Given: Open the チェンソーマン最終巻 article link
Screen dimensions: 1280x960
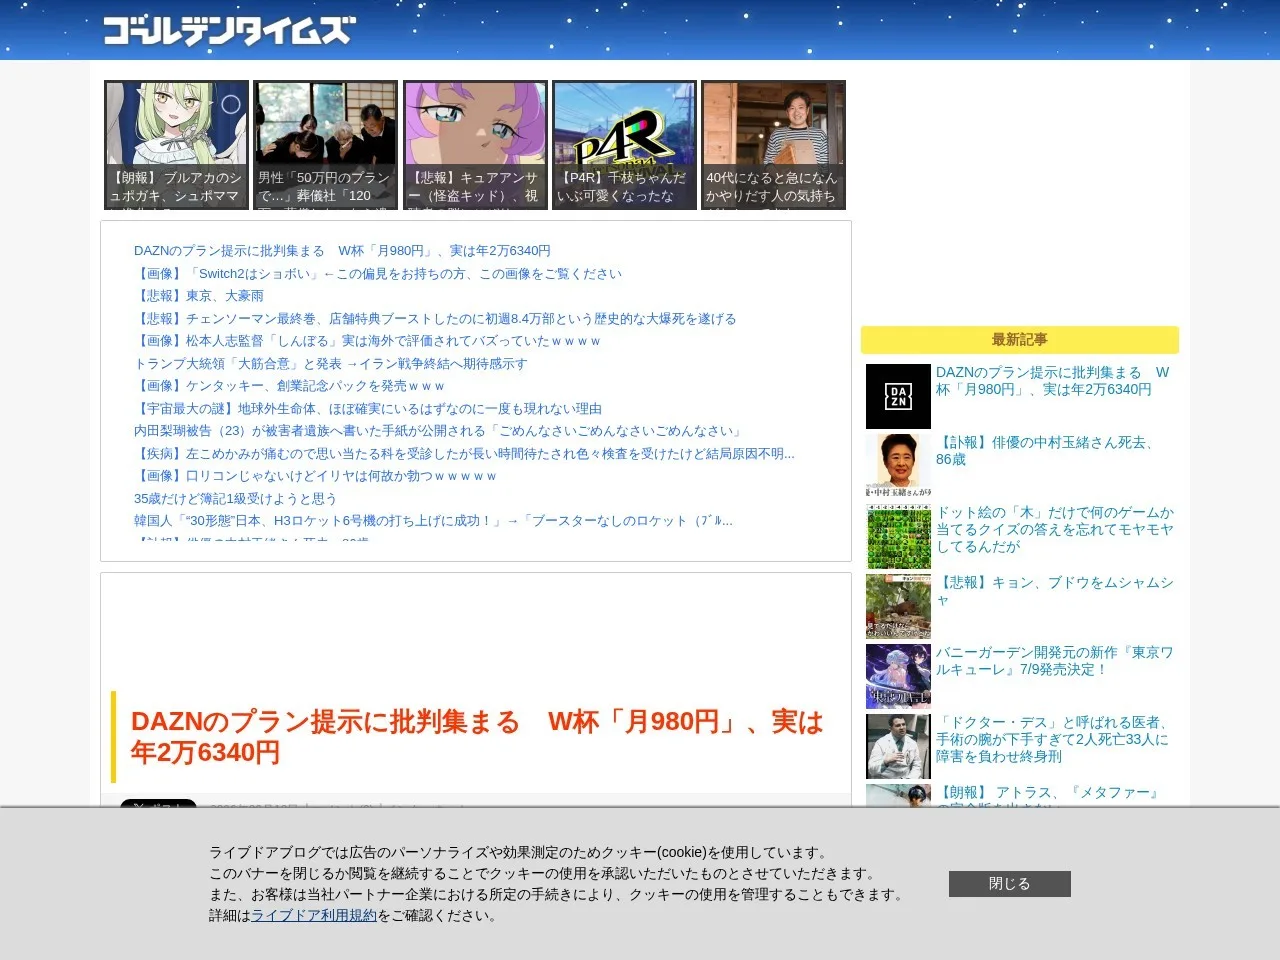Looking at the screenshot, I should coord(435,318).
